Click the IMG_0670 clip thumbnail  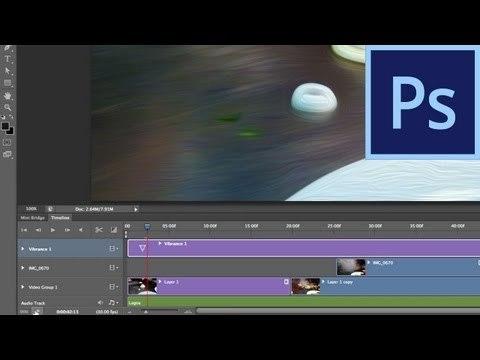click(x=351, y=267)
